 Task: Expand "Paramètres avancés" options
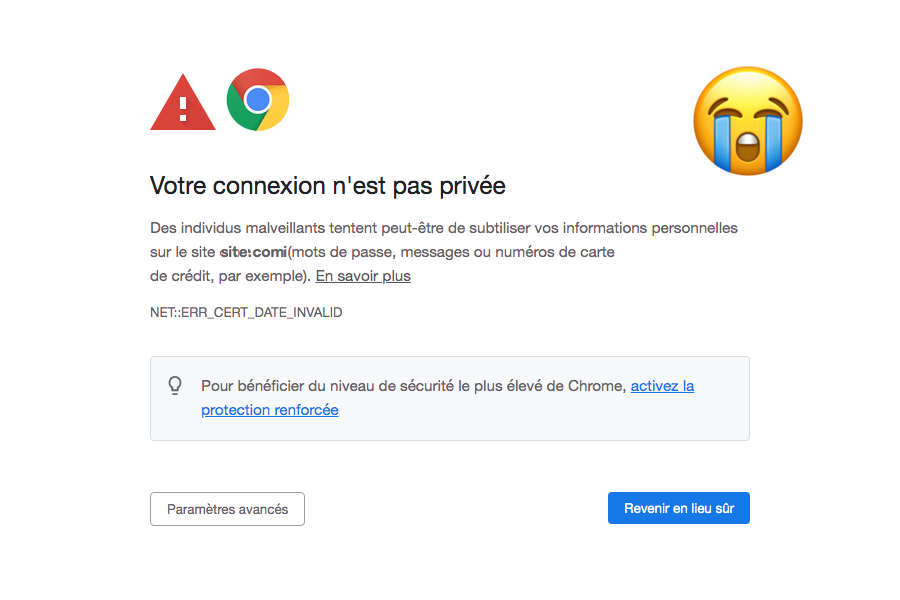coord(227,509)
